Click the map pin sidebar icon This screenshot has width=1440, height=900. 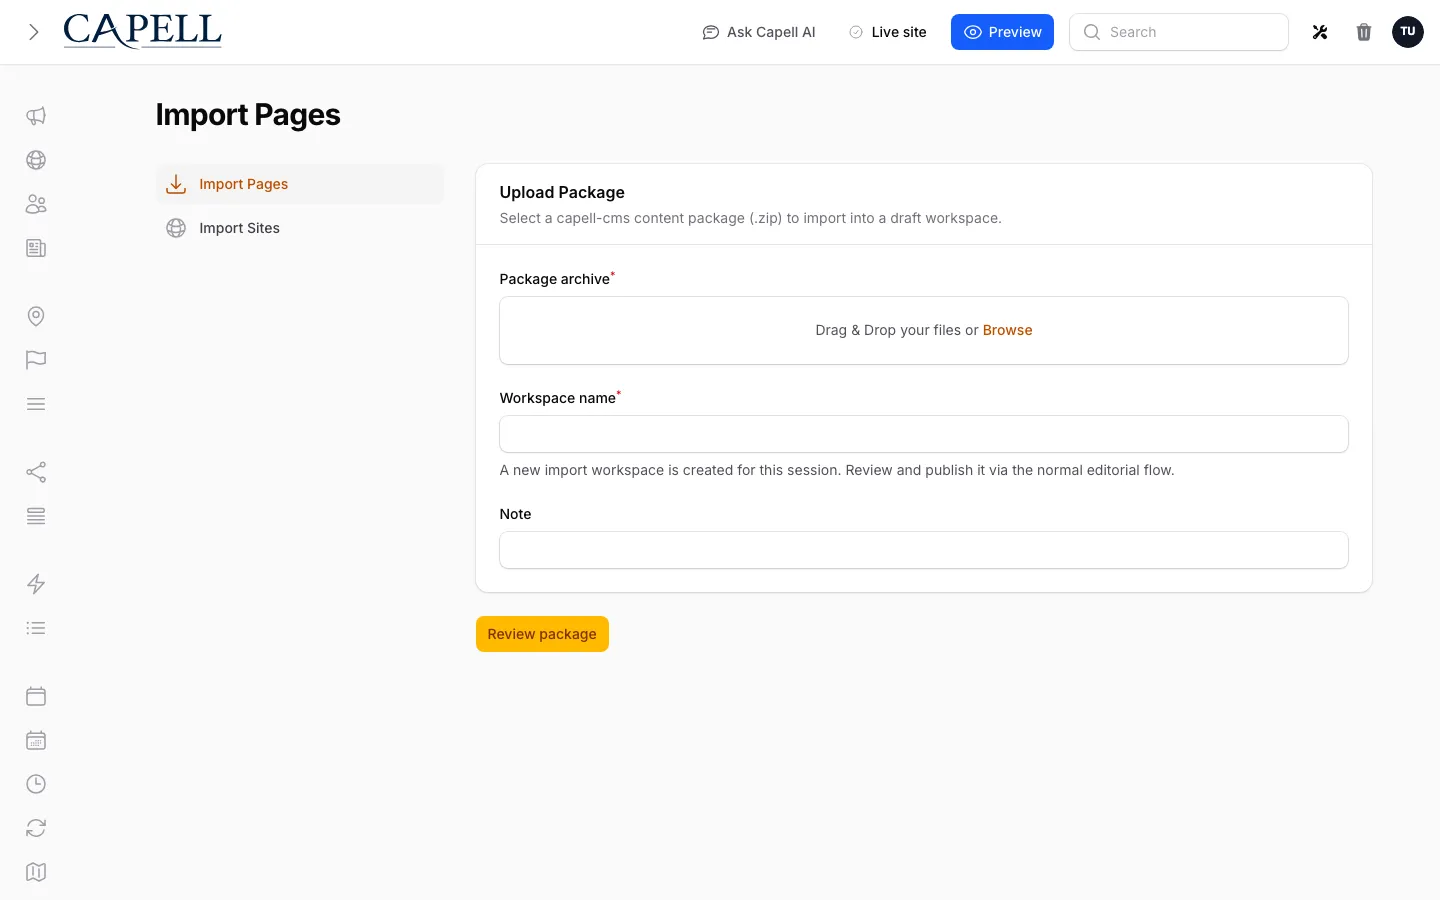pyautogui.click(x=36, y=316)
